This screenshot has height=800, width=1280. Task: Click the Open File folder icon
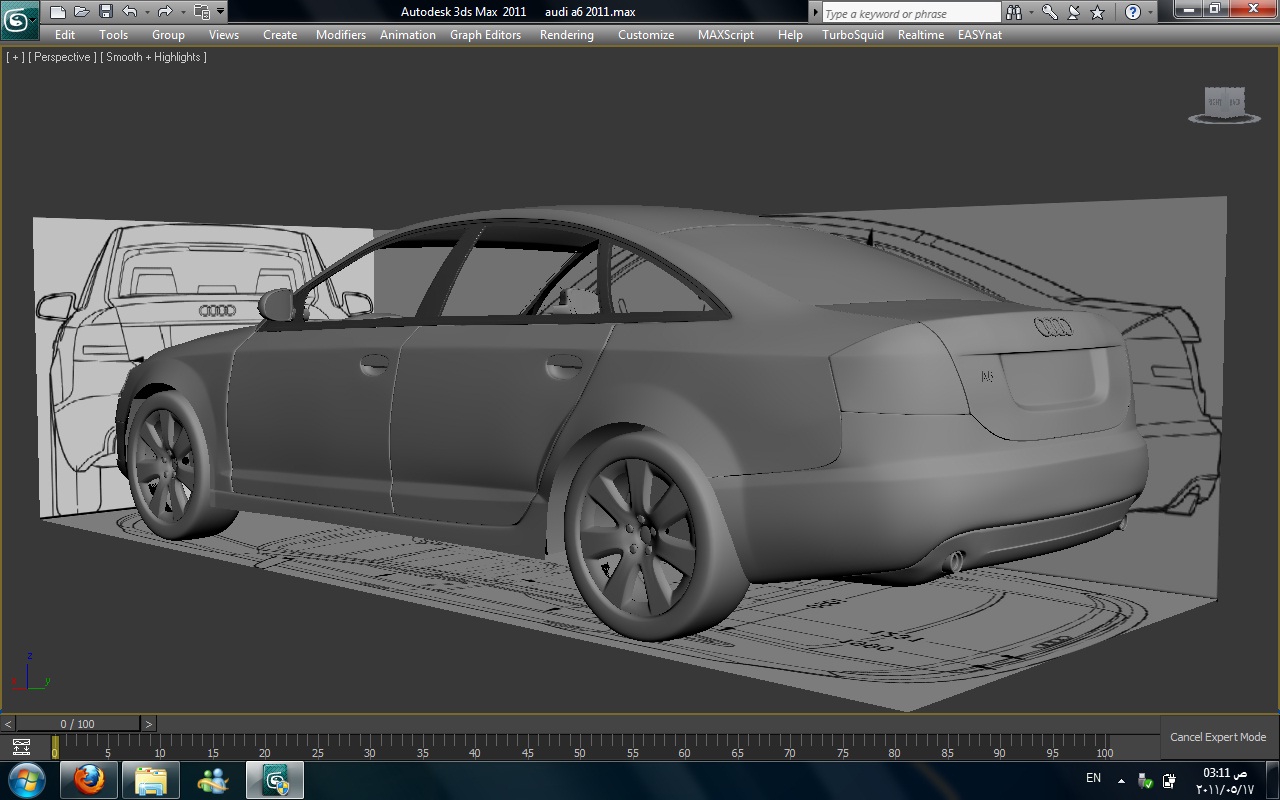(81, 12)
